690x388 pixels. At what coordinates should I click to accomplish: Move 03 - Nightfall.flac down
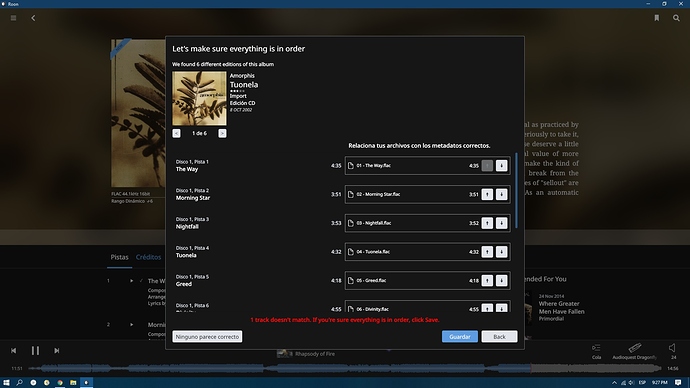click(x=501, y=223)
